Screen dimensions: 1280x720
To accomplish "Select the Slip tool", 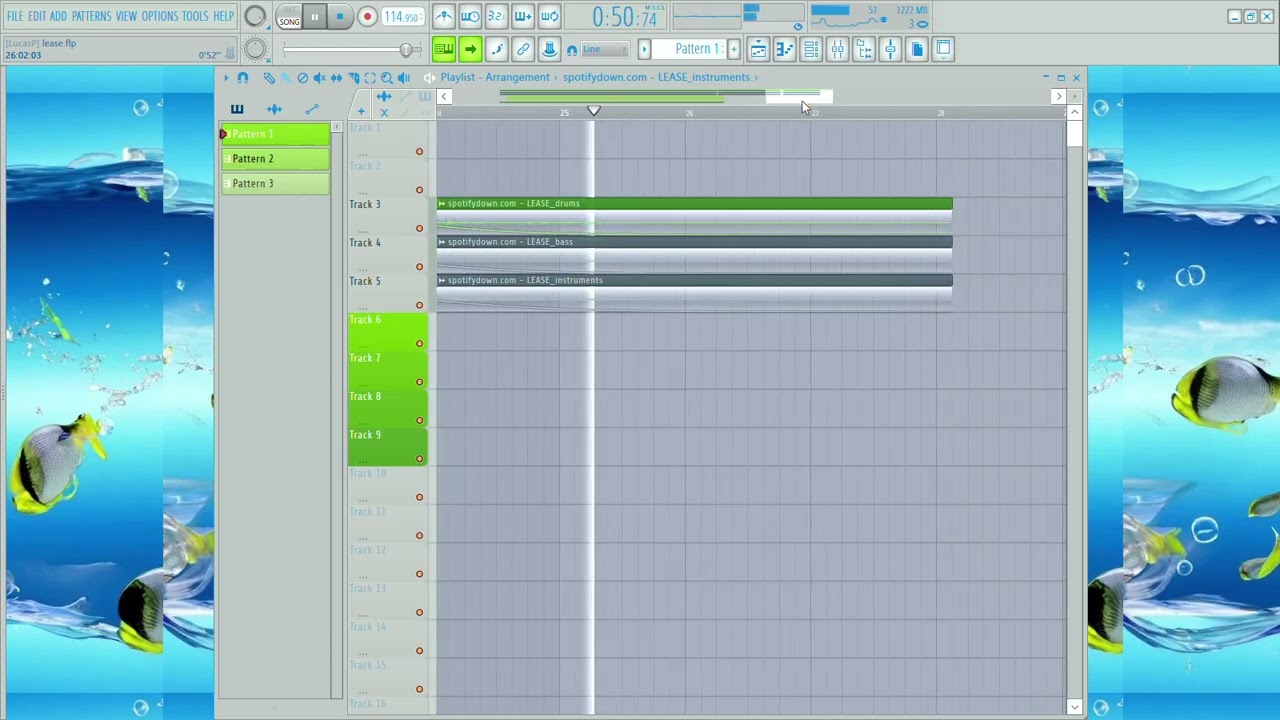I will 337,77.
